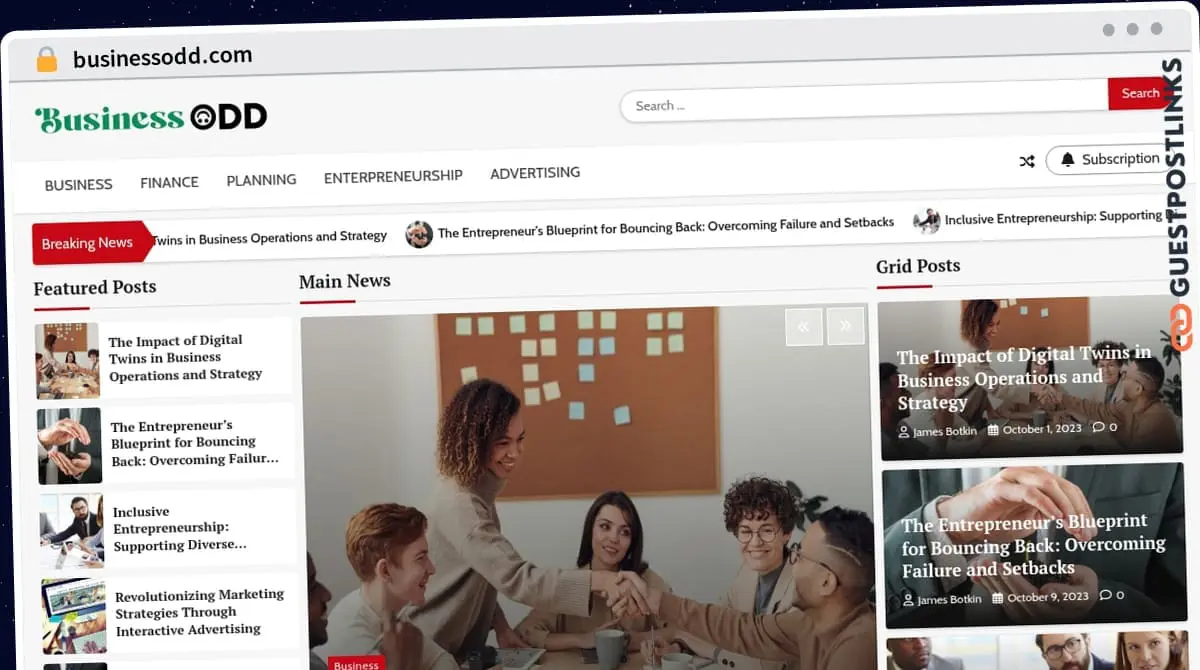The width and height of the screenshot is (1200, 670).
Task: Open grid post Impact of Digital Twins title
Action: pyautogui.click(x=1024, y=378)
